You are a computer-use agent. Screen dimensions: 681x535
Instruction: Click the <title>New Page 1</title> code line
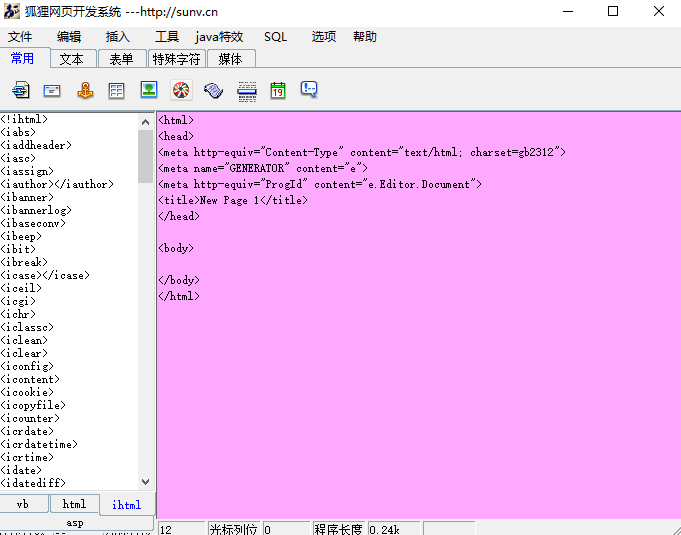(x=233, y=200)
